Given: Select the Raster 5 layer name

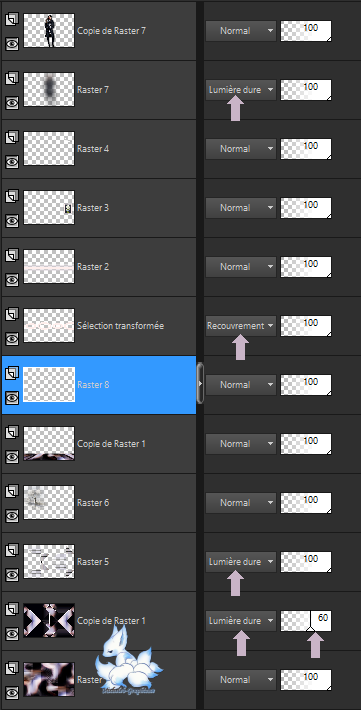Looking at the screenshot, I should point(93,561).
